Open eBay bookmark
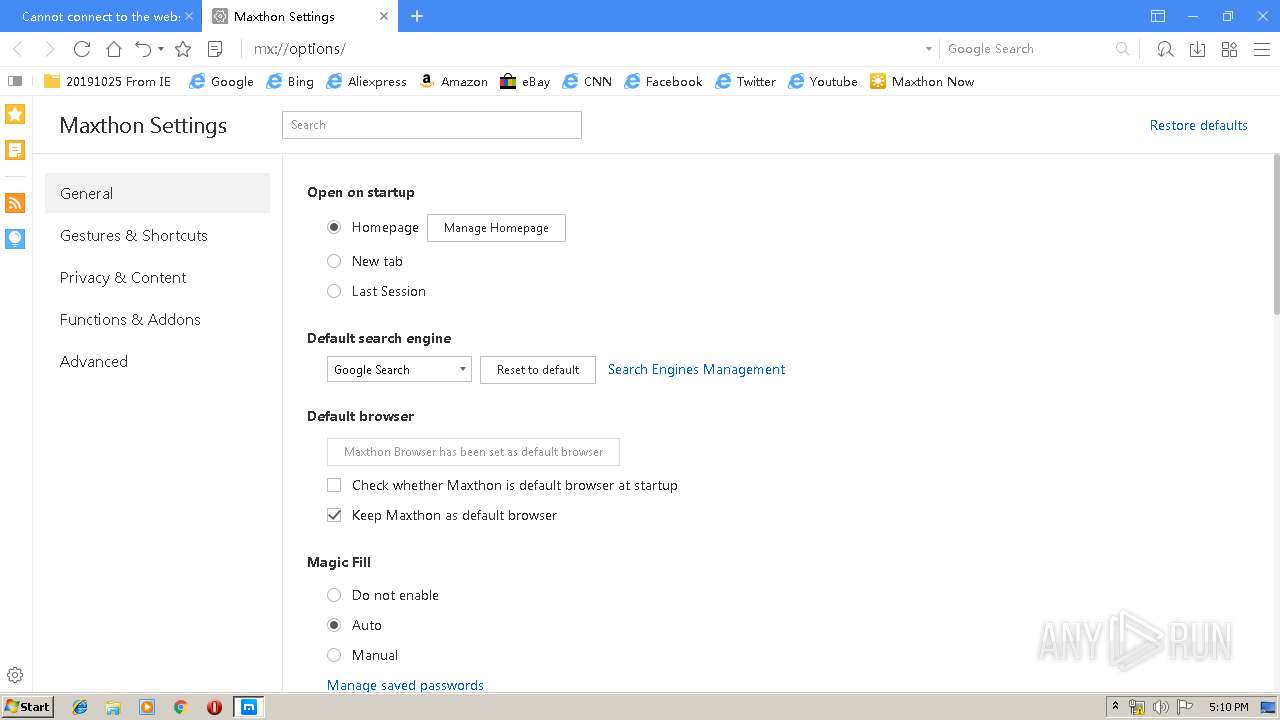 click(525, 81)
